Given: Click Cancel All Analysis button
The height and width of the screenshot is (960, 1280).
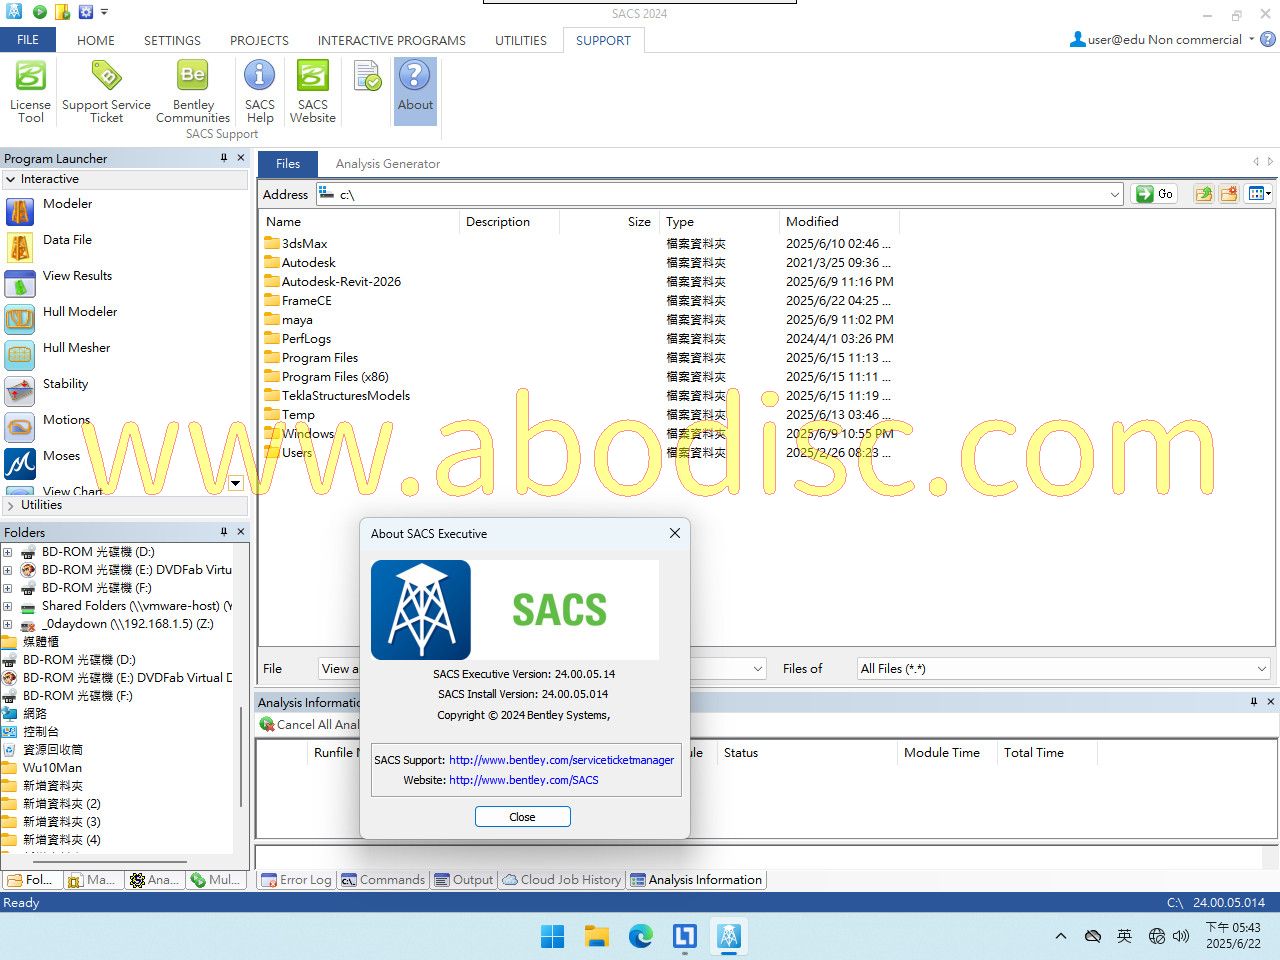Looking at the screenshot, I should [309, 725].
